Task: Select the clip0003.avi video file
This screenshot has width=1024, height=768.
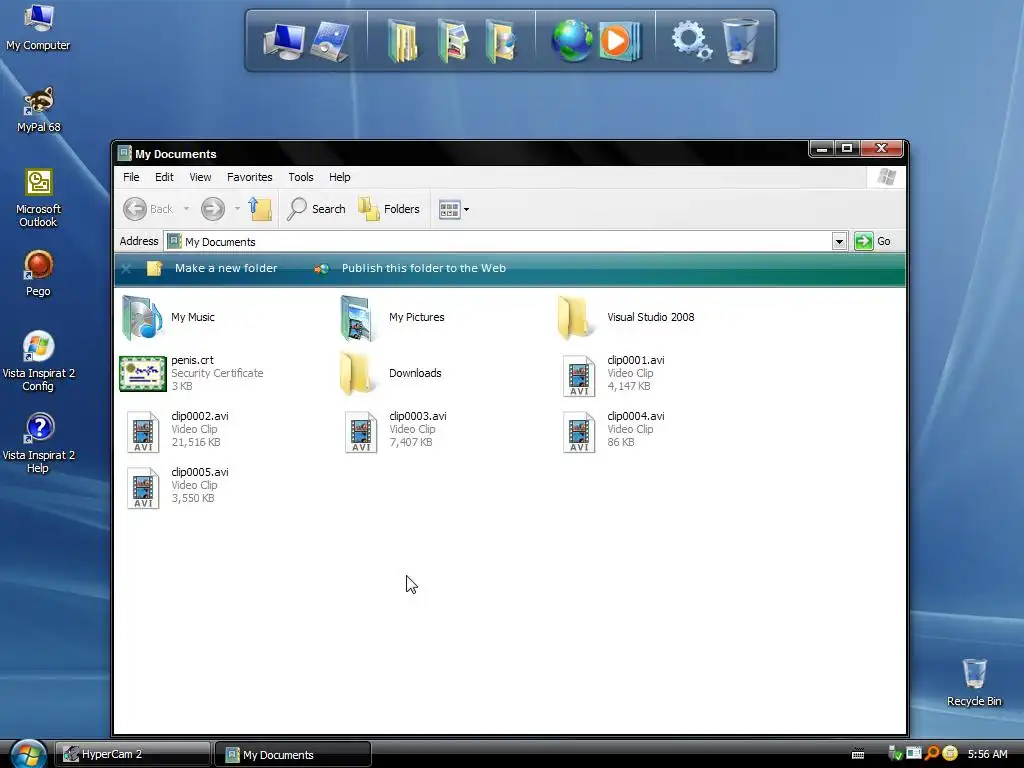Action: [396, 430]
